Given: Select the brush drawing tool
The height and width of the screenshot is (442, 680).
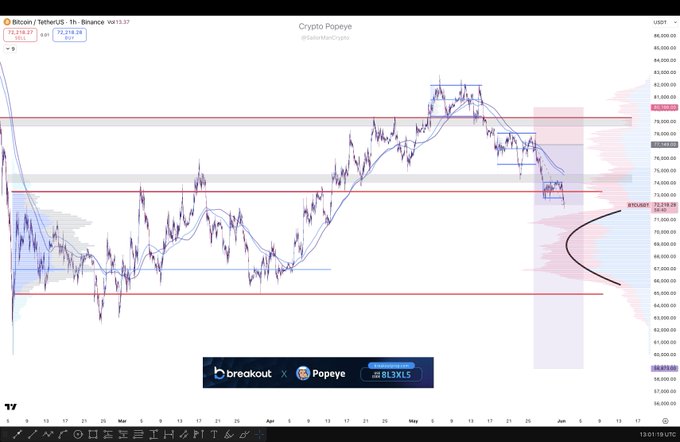Looking at the screenshot, I should [229, 434].
